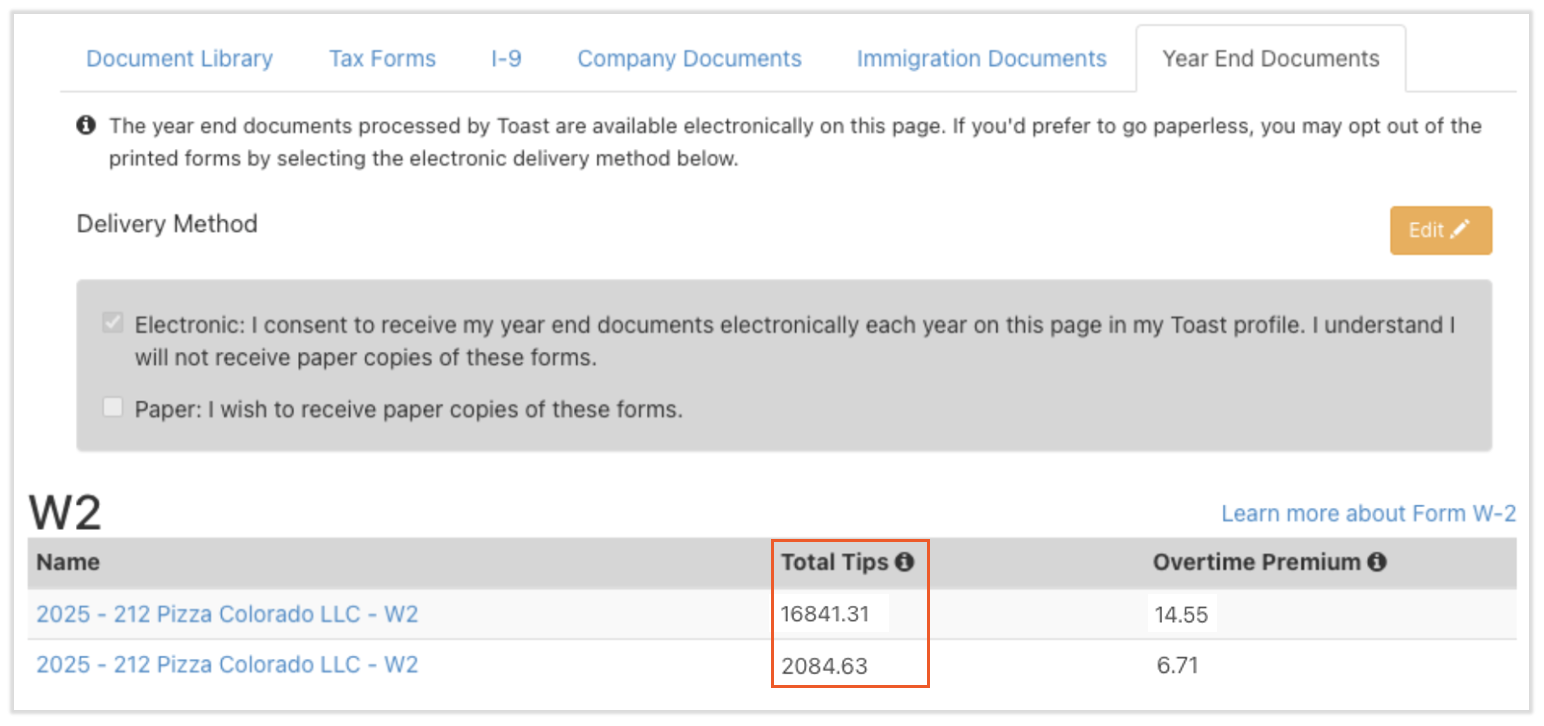1544x726 pixels.
Task: Switch to the Immigration Documents tab
Action: [x=981, y=59]
